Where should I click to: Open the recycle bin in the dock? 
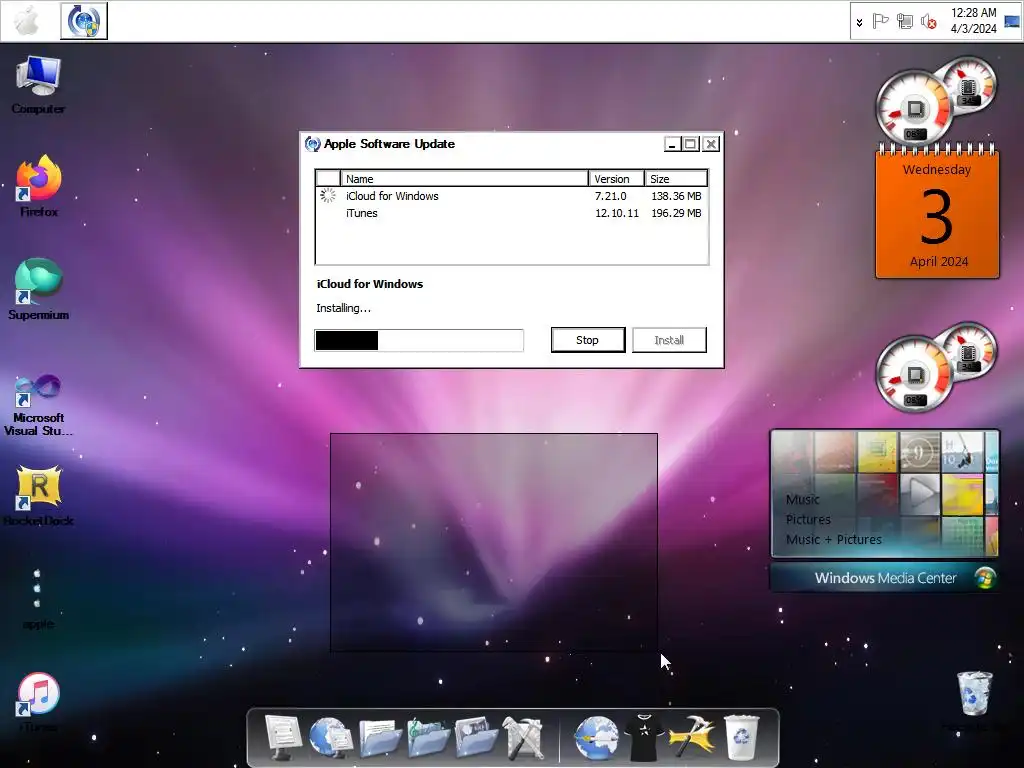742,737
